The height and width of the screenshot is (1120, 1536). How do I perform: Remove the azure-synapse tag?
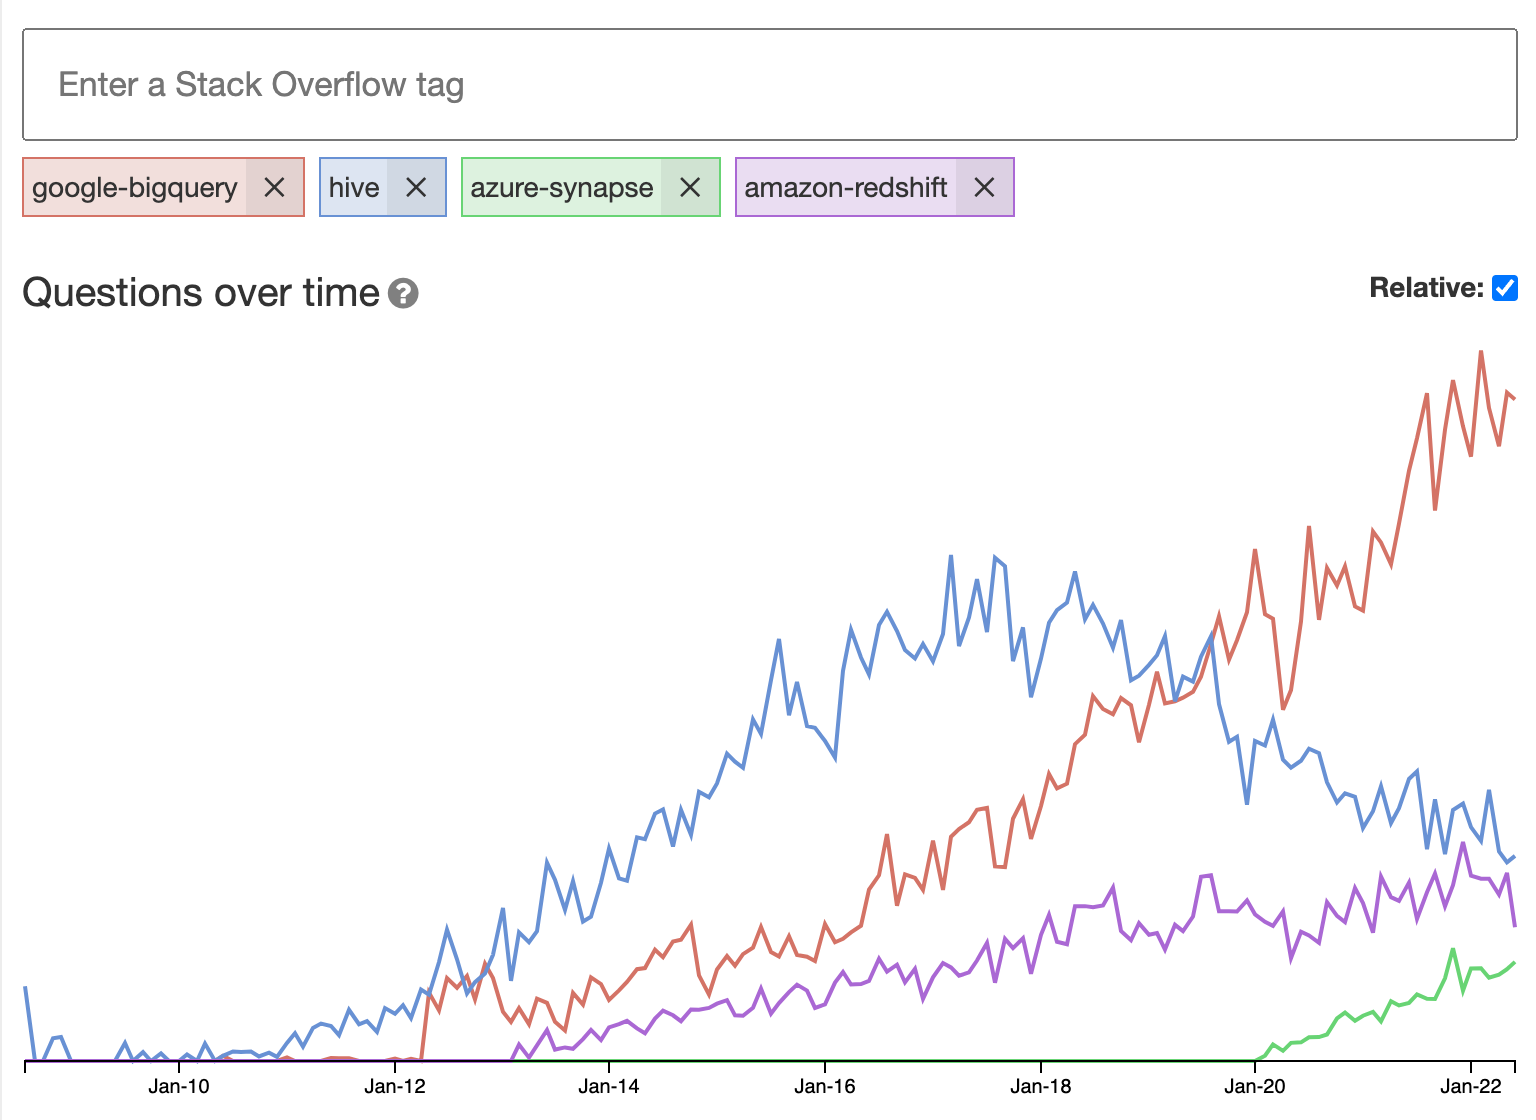[x=690, y=188]
